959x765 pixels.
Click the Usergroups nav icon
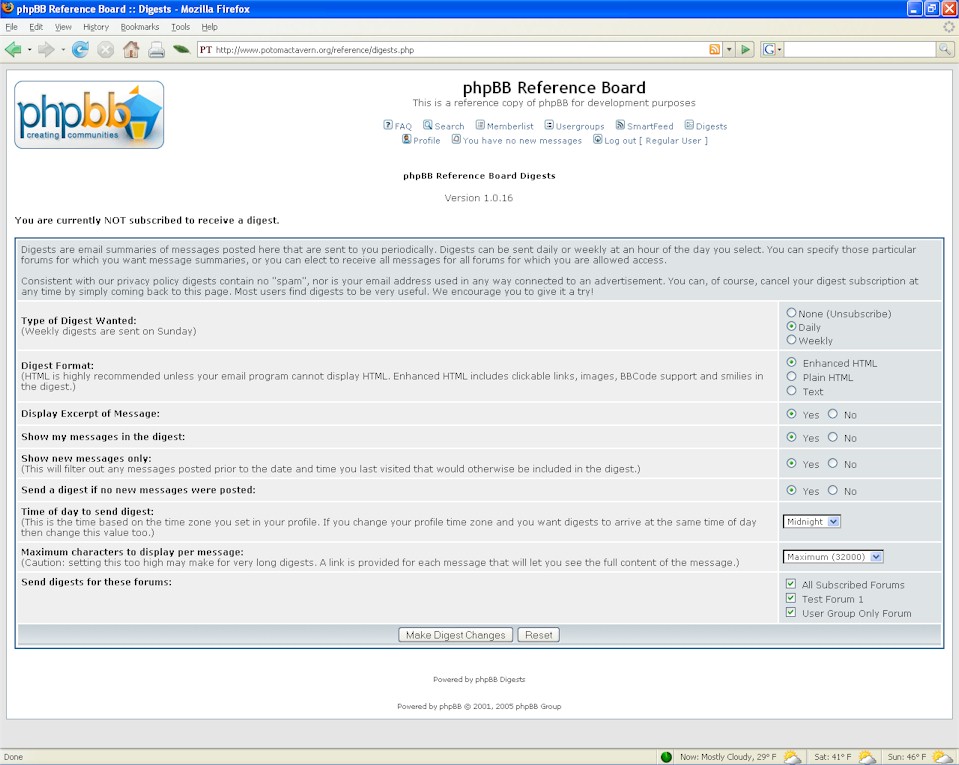[549, 125]
